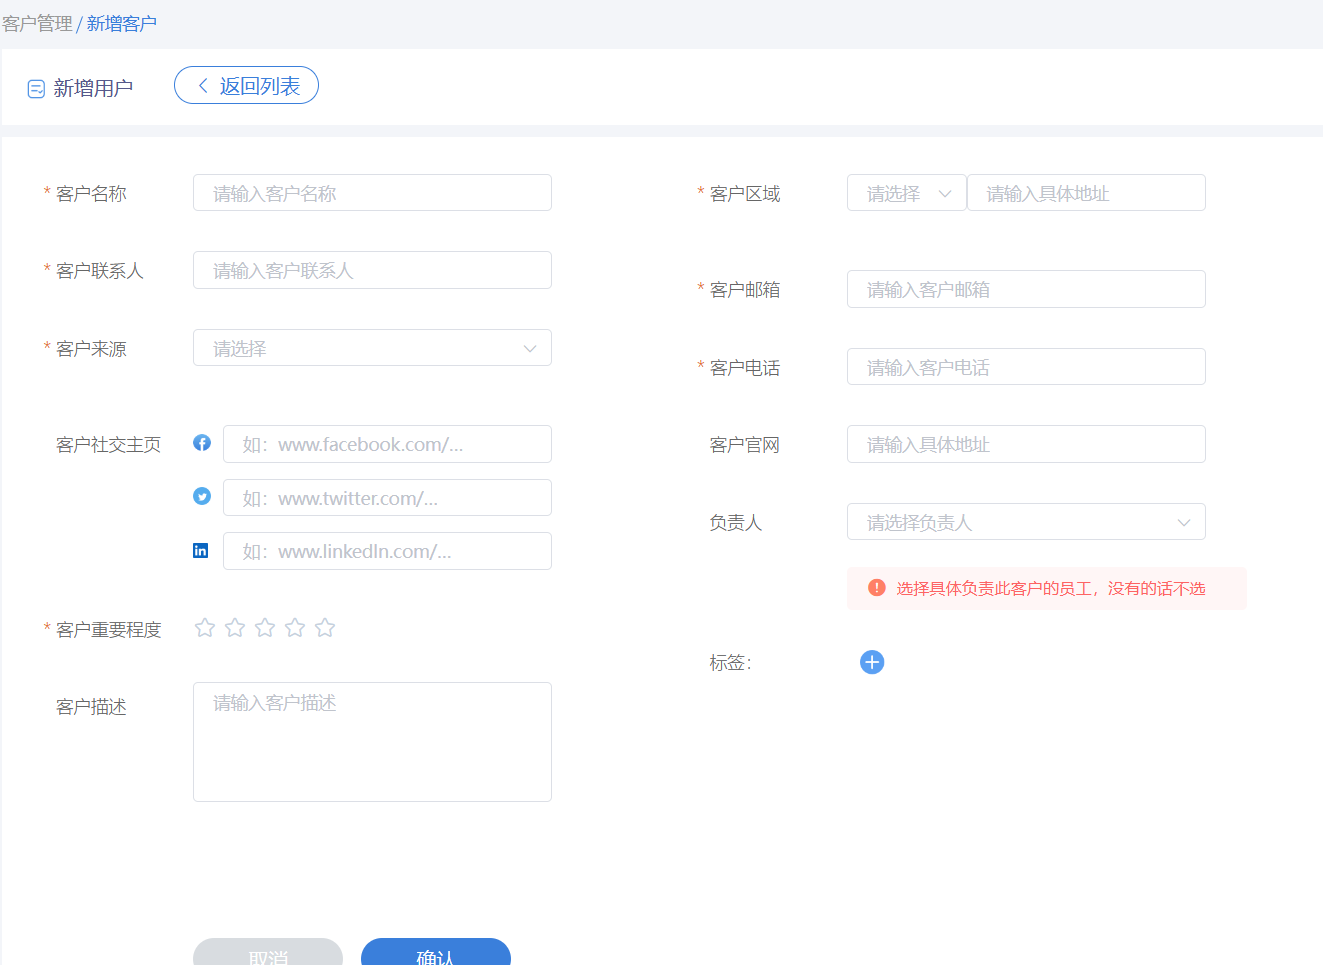
Task: Go to 客户管理 breadcrumb
Action: tap(37, 23)
